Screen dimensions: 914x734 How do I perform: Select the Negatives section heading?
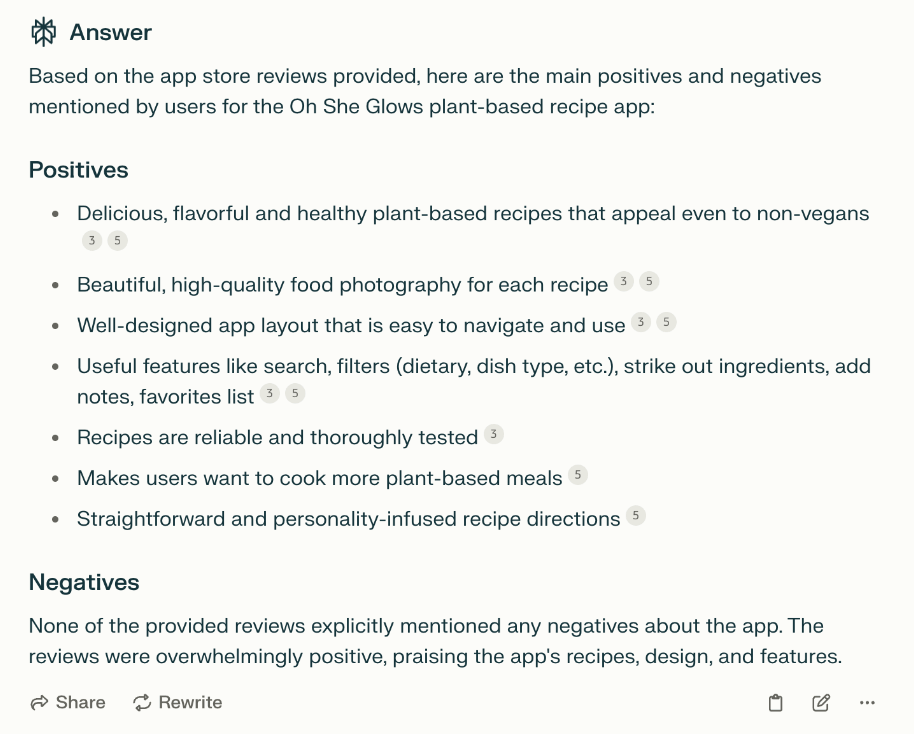(x=83, y=582)
